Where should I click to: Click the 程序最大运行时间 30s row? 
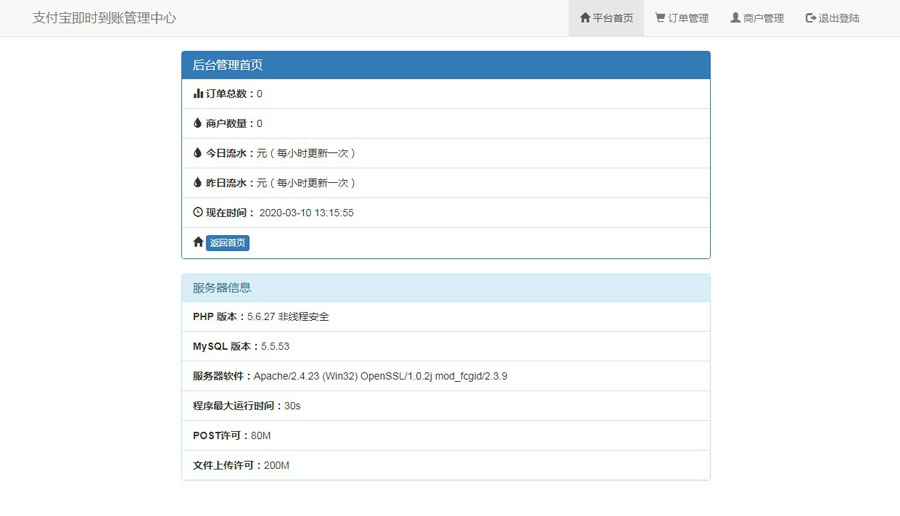(x=446, y=406)
